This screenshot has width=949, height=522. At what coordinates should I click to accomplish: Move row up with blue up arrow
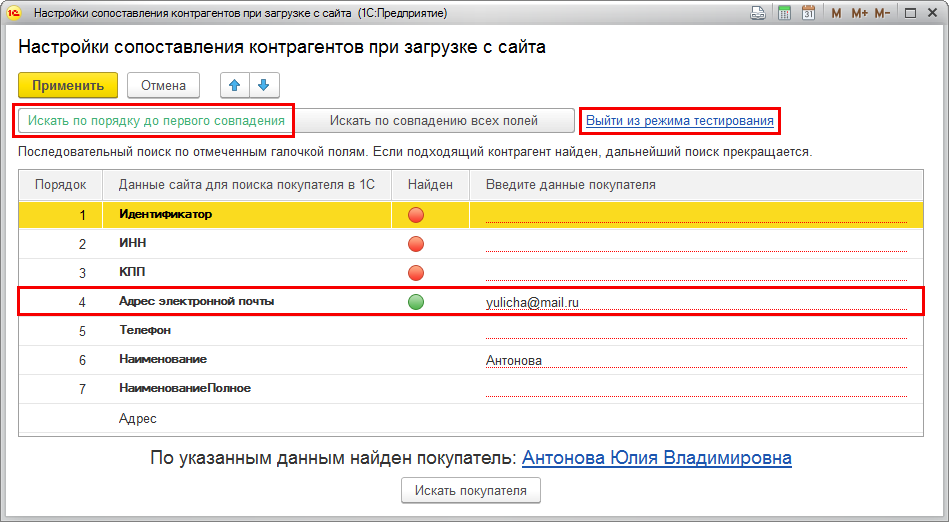pos(235,85)
